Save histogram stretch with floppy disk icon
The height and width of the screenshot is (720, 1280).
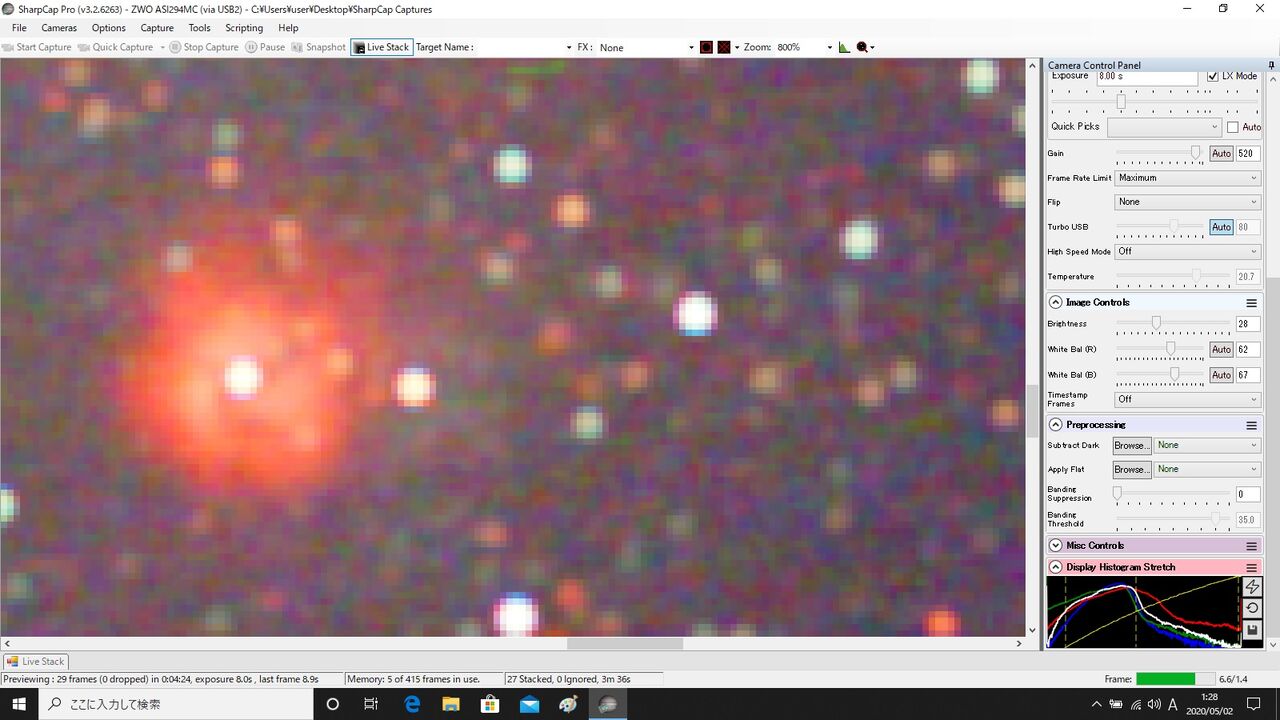(1252, 630)
